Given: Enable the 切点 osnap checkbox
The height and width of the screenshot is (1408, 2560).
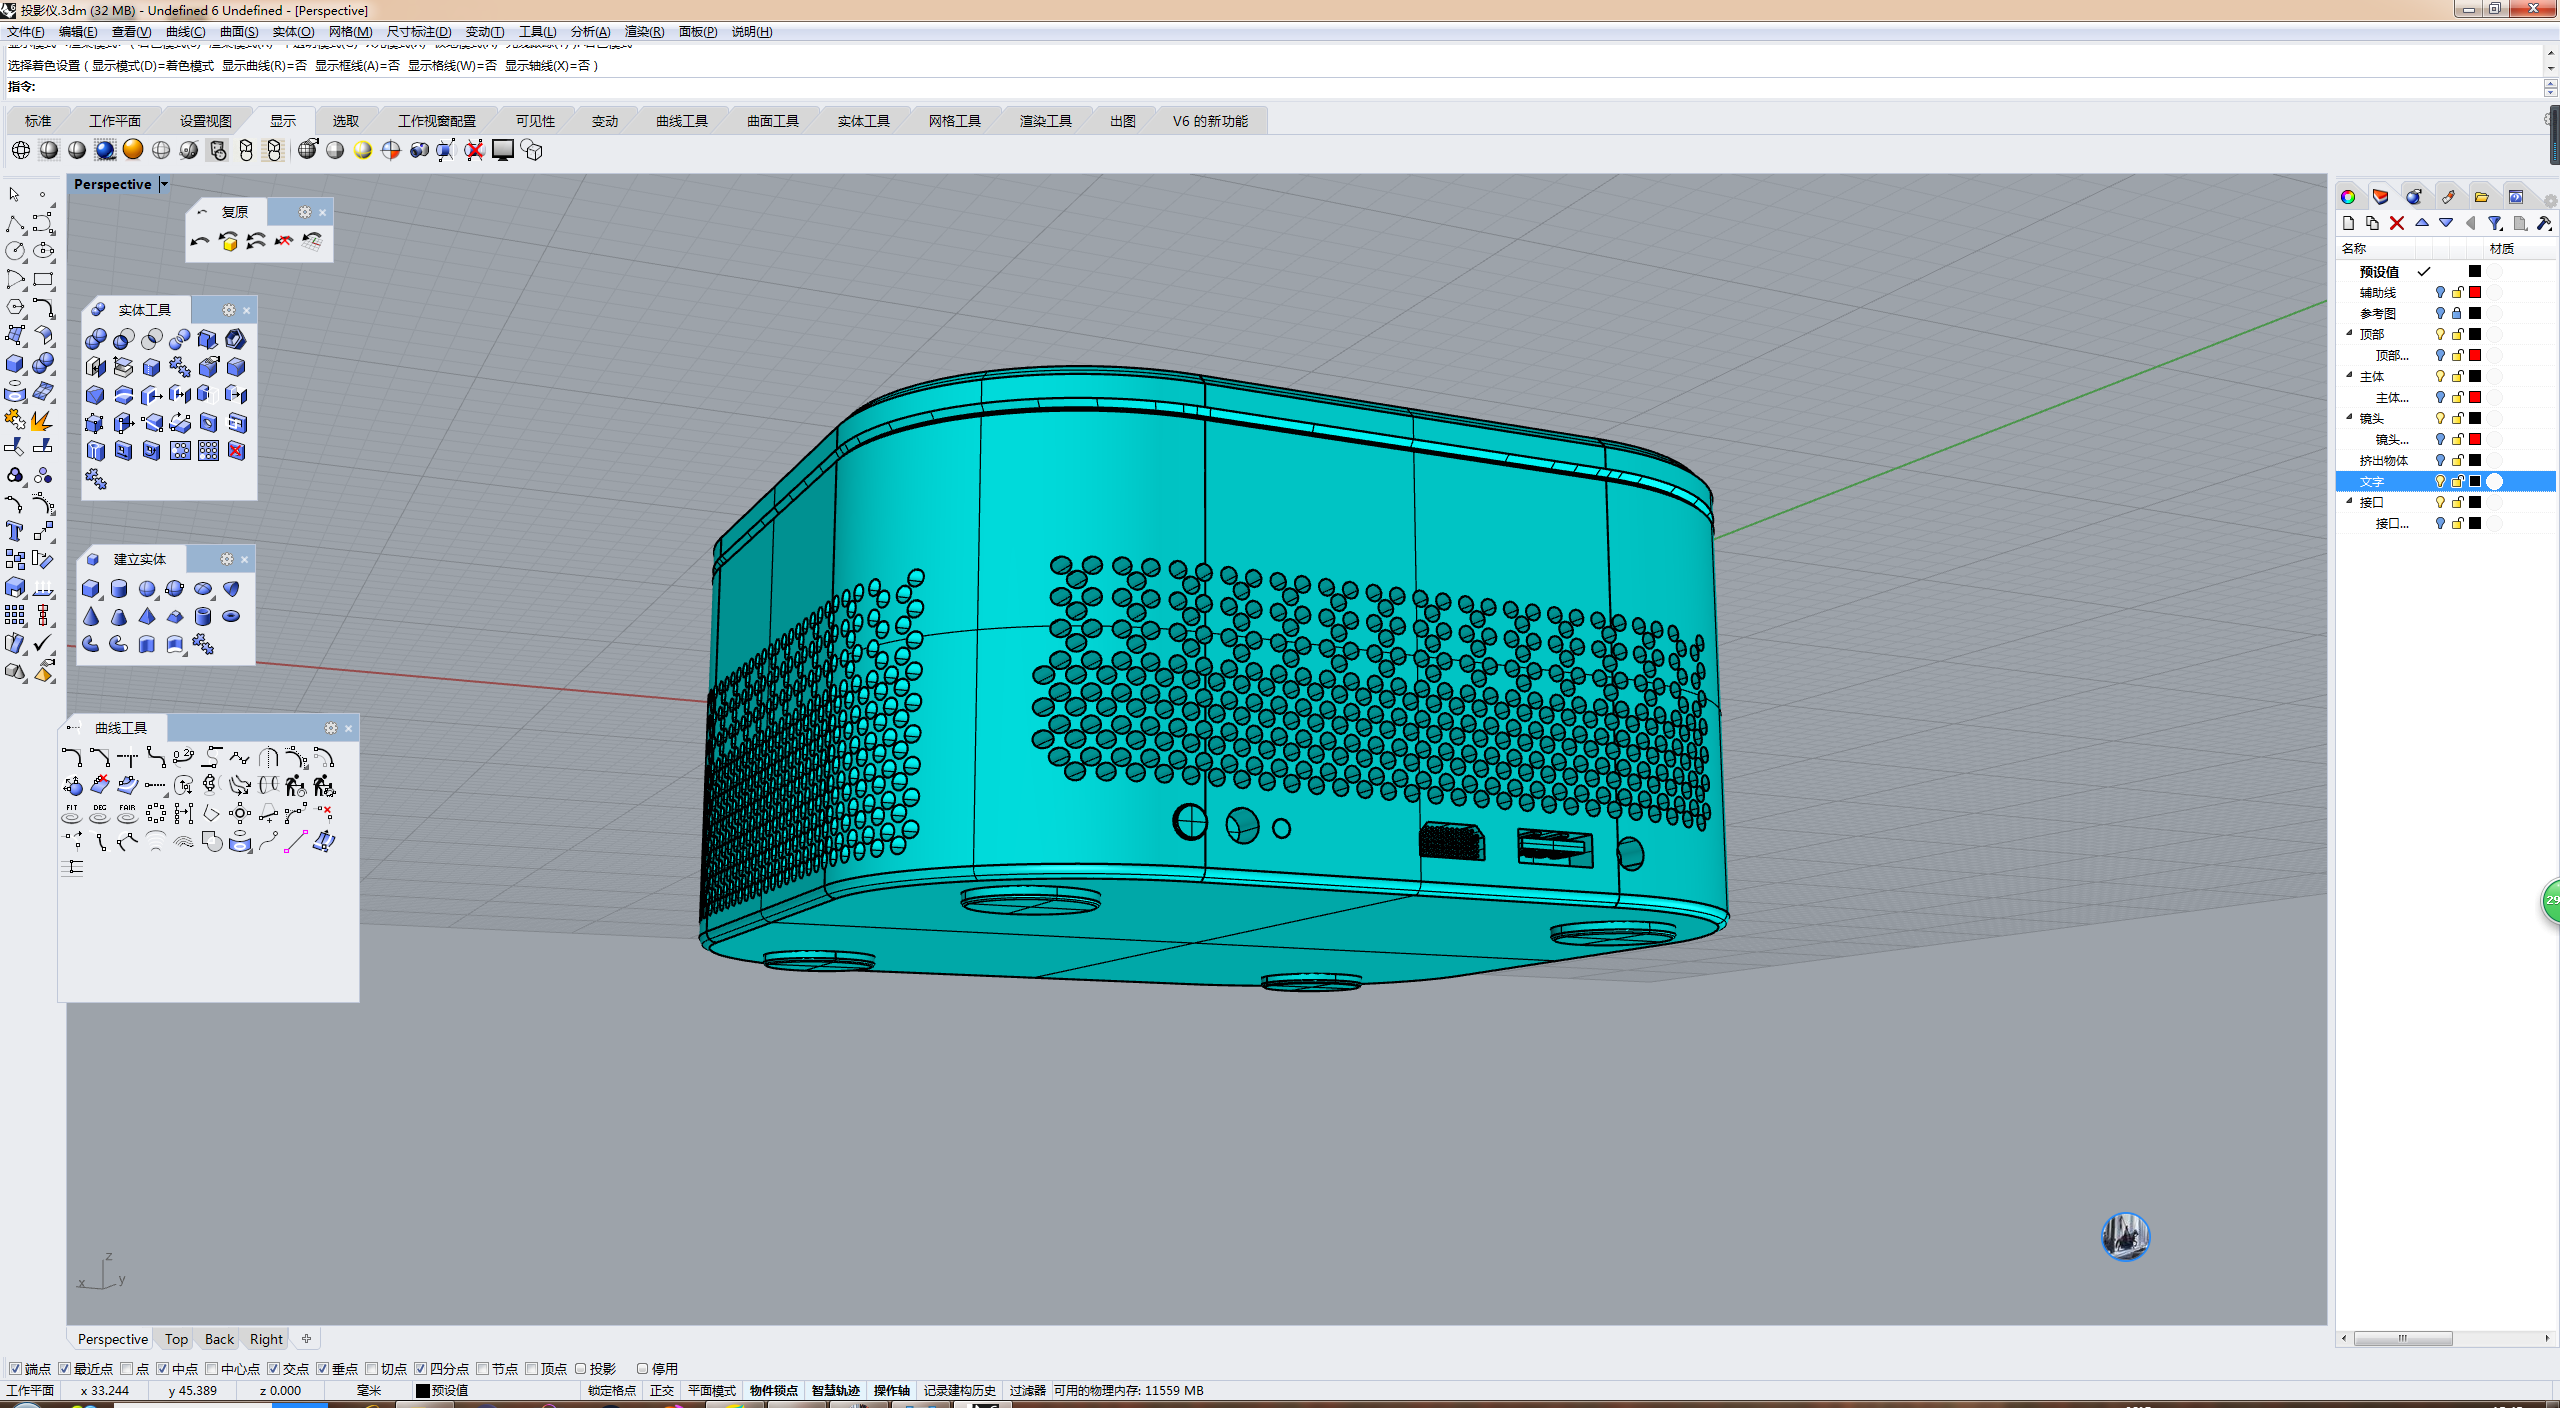Looking at the screenshot, I should coord(372,1368).
